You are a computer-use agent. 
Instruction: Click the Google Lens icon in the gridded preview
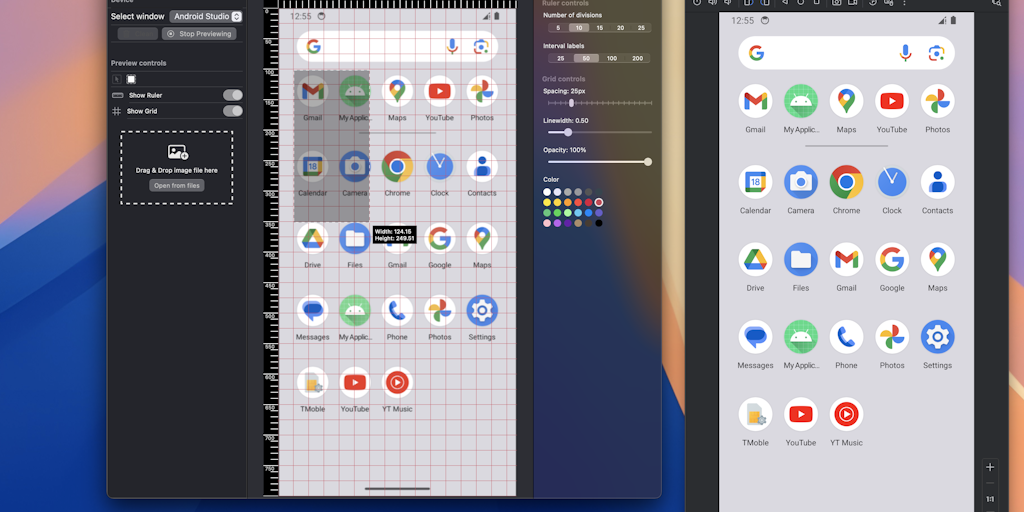(481, 46)
